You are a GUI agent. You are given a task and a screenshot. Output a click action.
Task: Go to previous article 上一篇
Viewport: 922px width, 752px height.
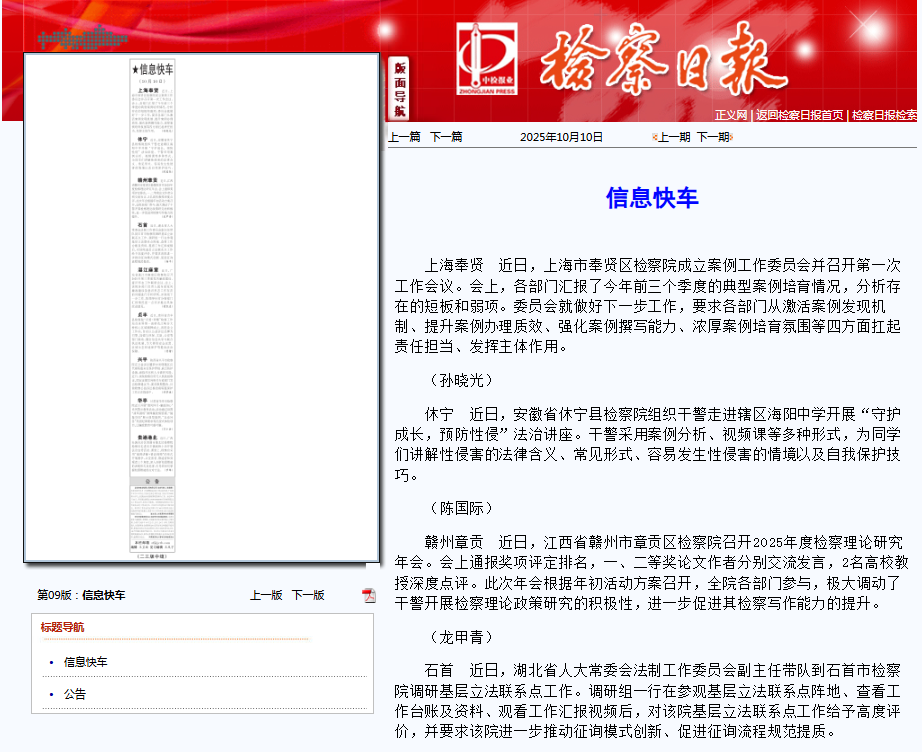(x=404, y=137)
